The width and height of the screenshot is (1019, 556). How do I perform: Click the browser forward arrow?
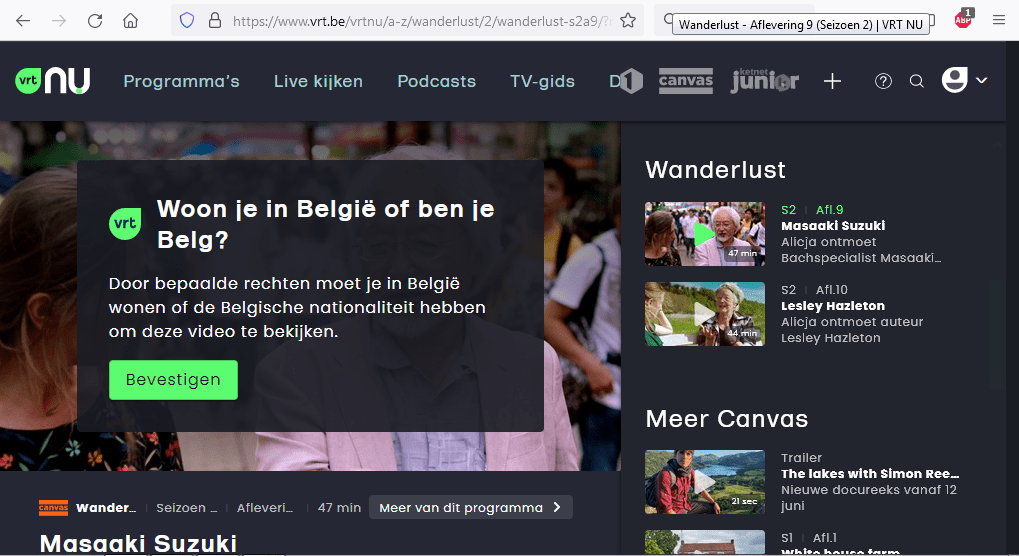58,21
